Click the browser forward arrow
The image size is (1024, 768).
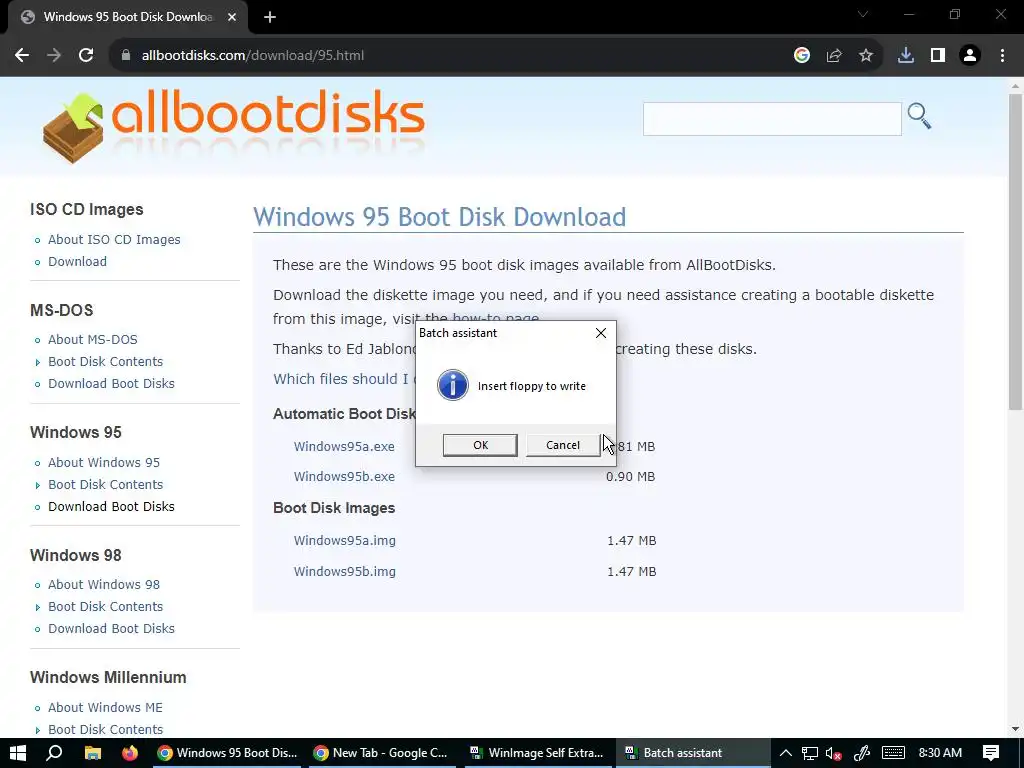pyautogui.click(x=54, y=56)
